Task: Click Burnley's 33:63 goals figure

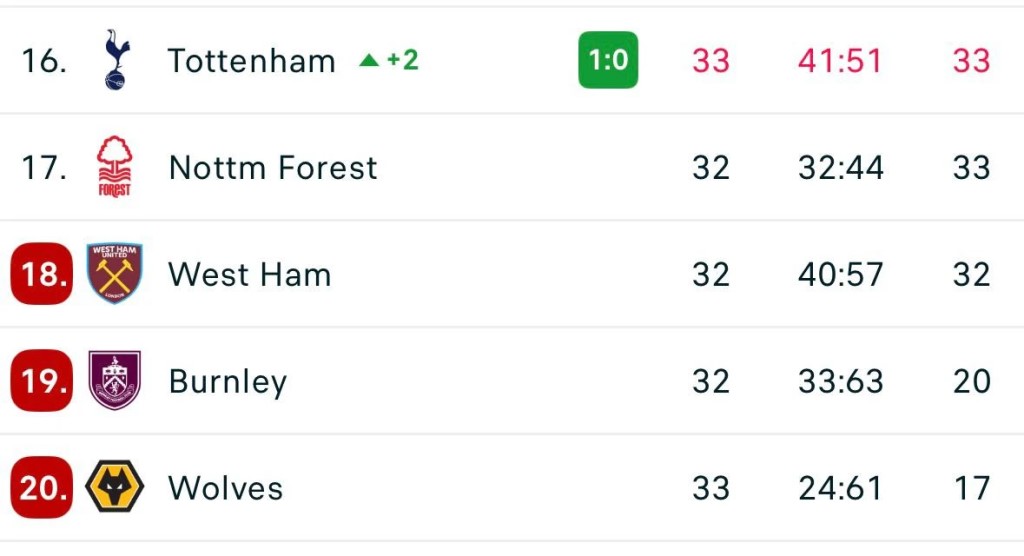Action: [x=840, y=381]
